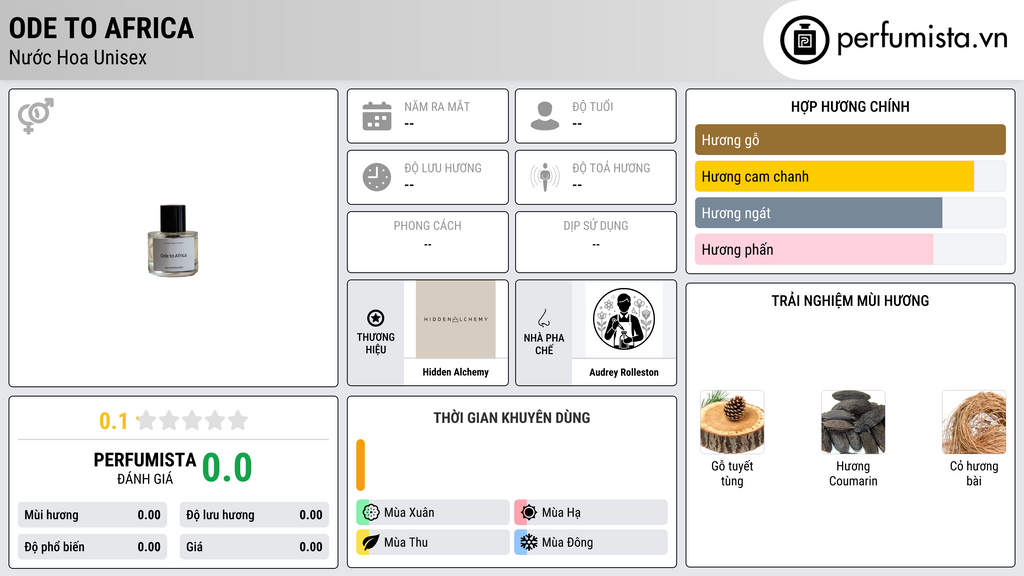Click the nose icon above Nhà pha chế
This screenshot has width=1024, height=576.
click(543, 318)
